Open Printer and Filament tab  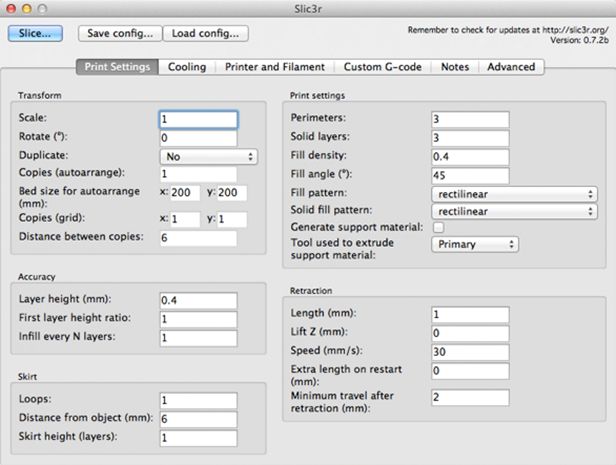coord(275,67)
